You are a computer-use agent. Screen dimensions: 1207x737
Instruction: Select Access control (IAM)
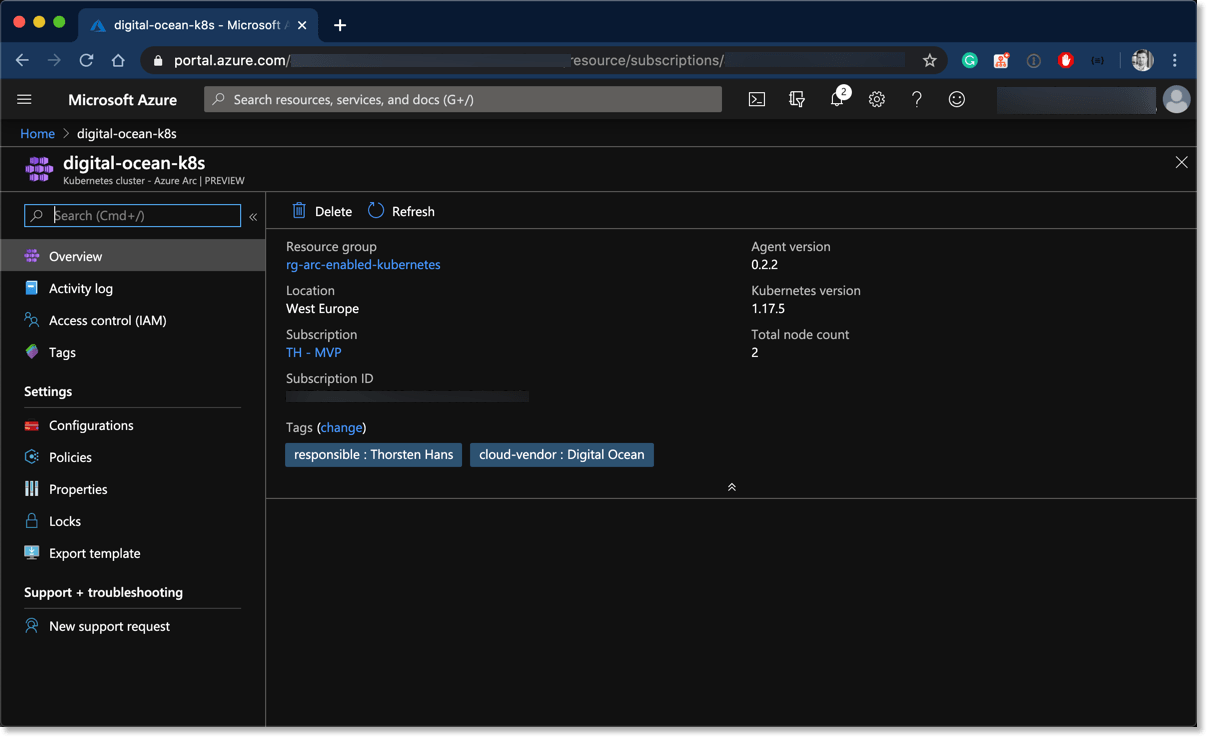click(107, 320)
